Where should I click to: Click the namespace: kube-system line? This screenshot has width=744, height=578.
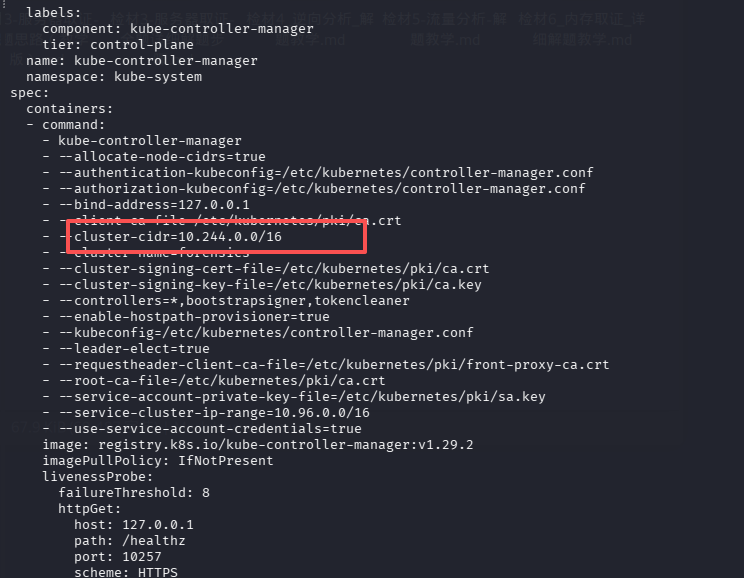(114, 77)
